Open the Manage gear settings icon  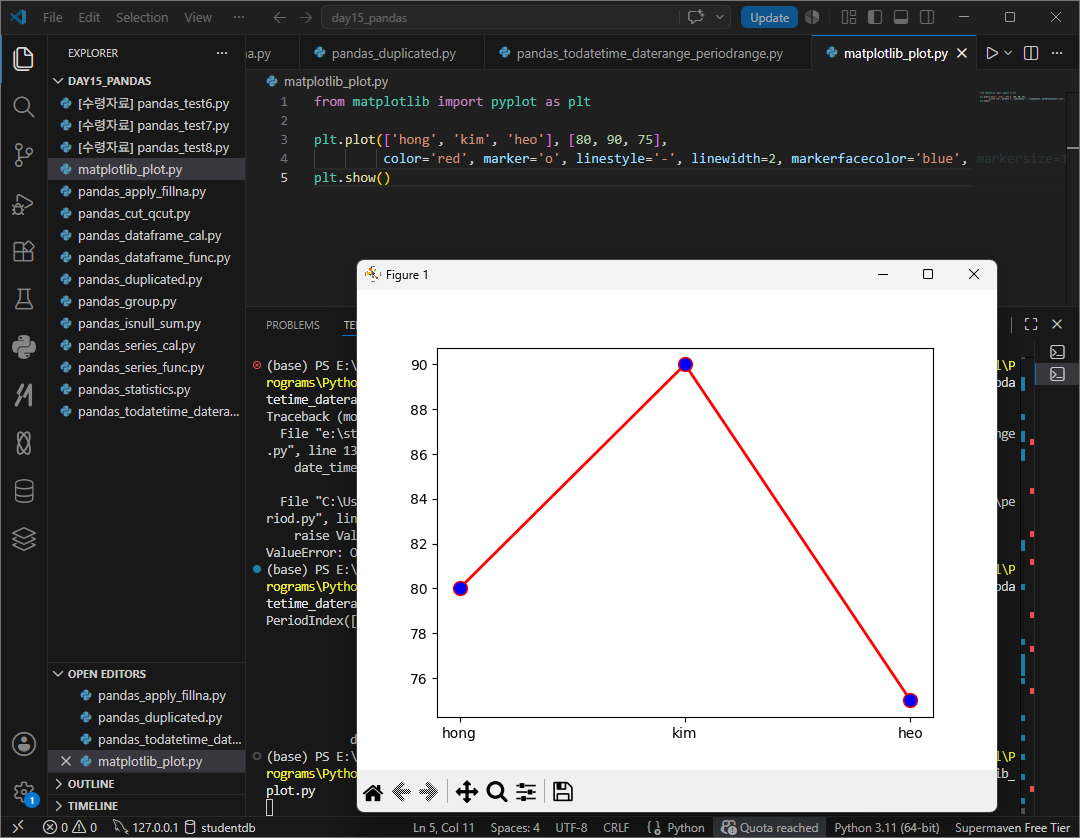23,793
